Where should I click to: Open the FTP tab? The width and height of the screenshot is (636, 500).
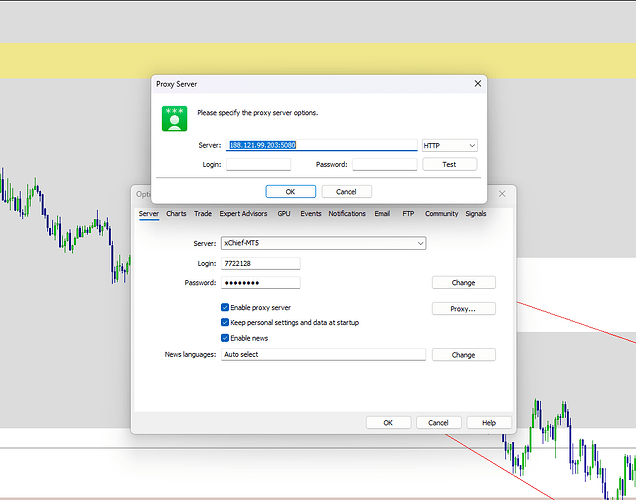408,214
